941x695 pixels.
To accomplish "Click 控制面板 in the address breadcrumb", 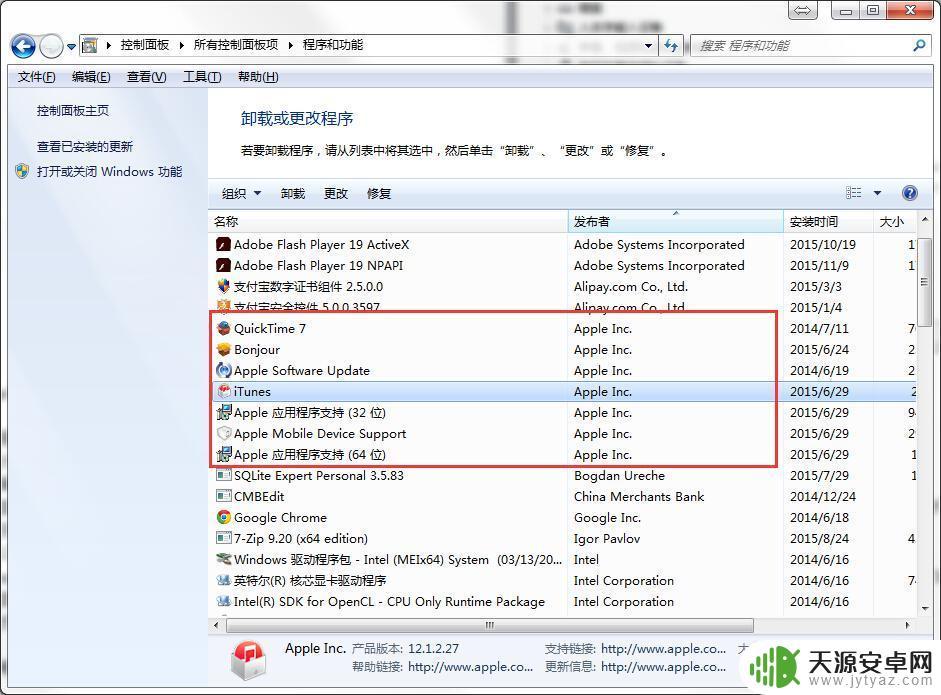I will (145, 45).
